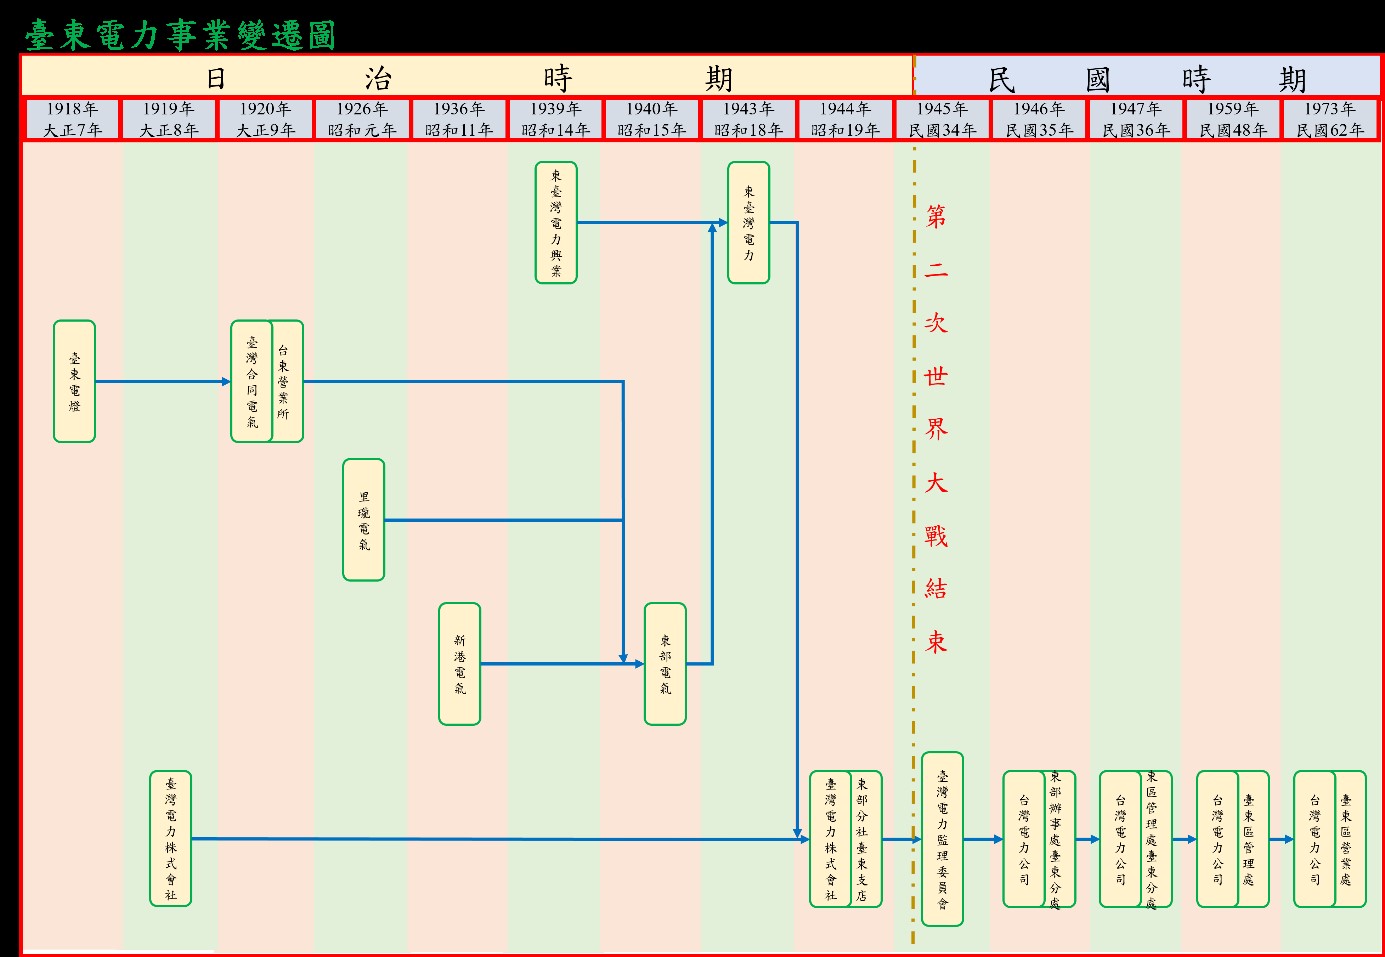Click the red 第二次世界大戰結束 text

pos(936,429)
